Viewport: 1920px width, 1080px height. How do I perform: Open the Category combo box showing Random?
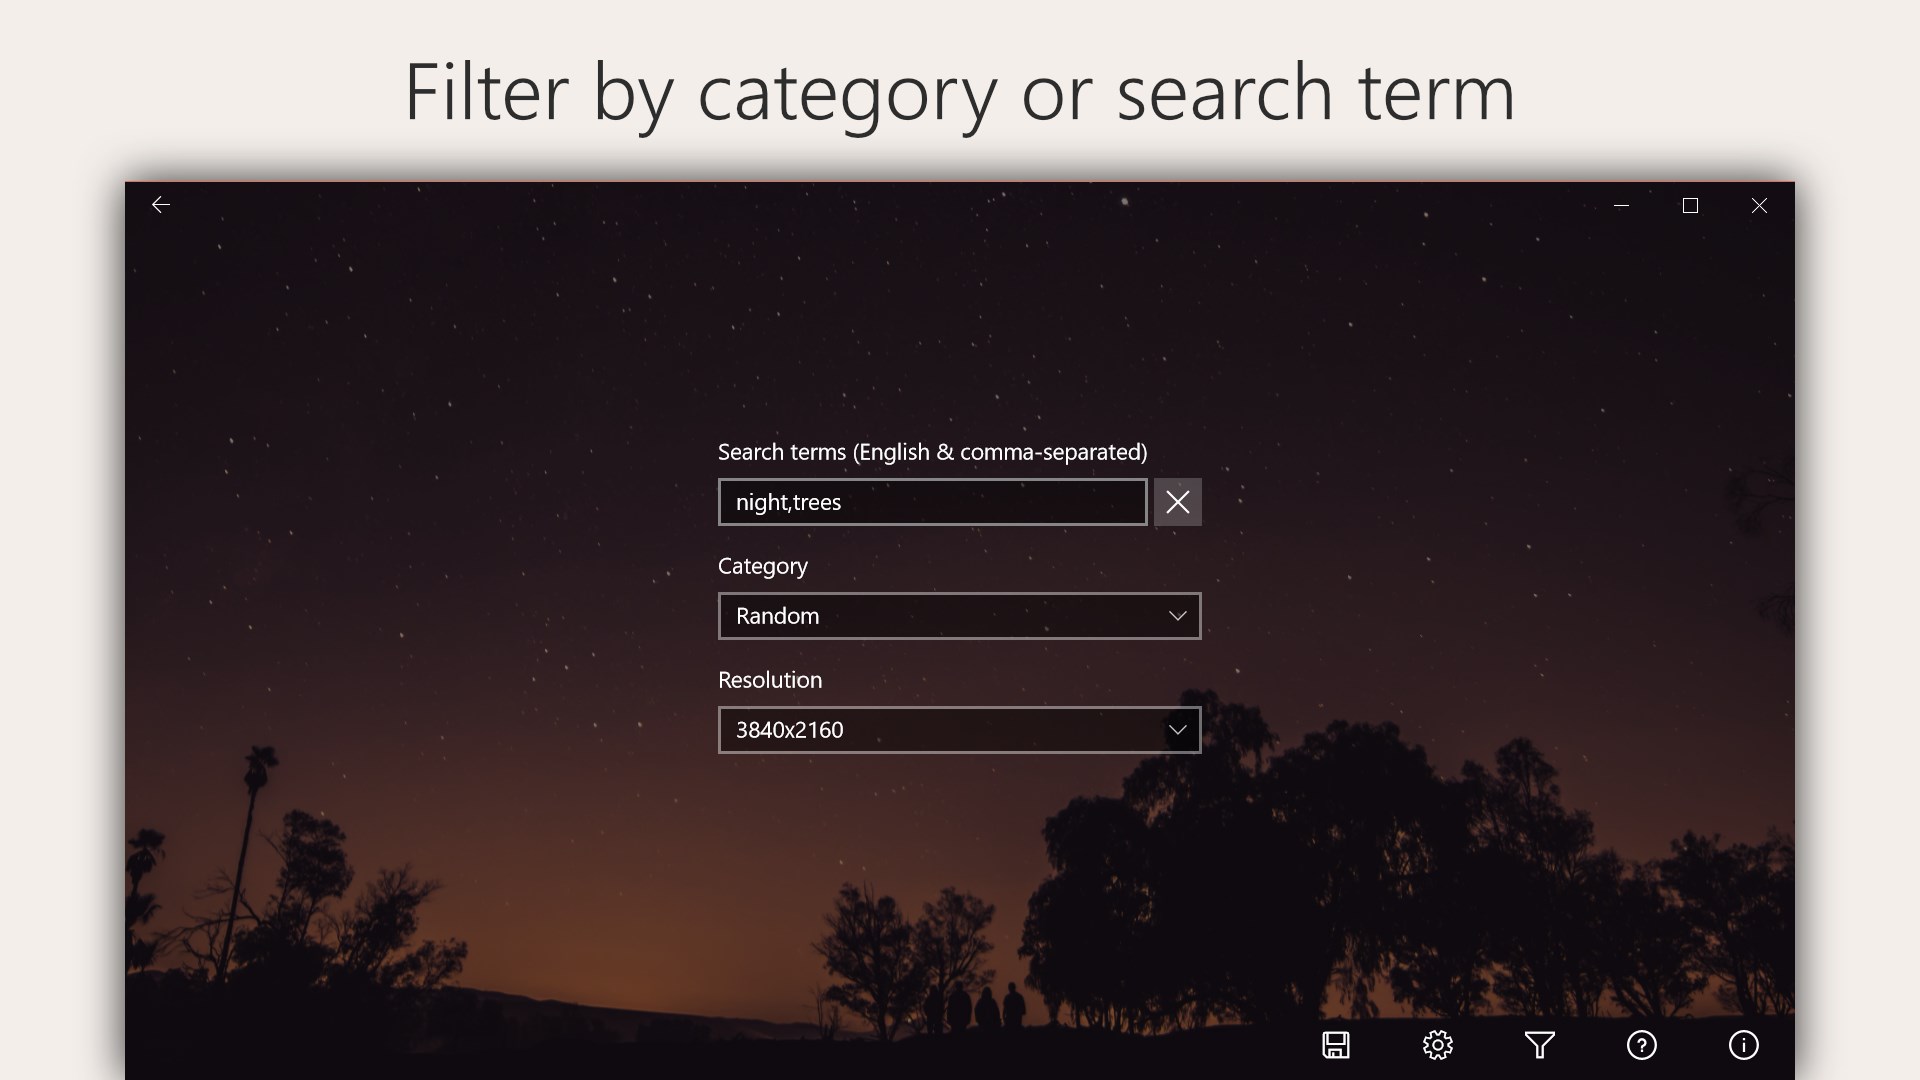940,616
